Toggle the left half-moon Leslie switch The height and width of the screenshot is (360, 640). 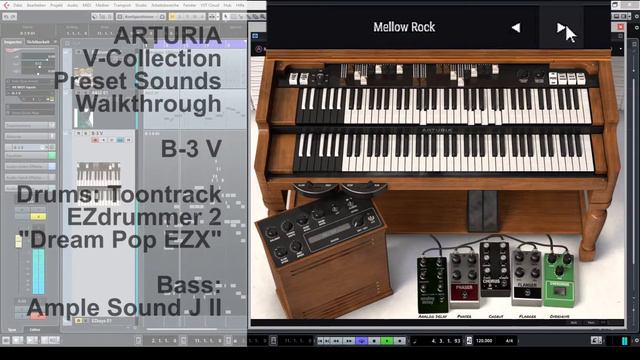click(316, 189)
